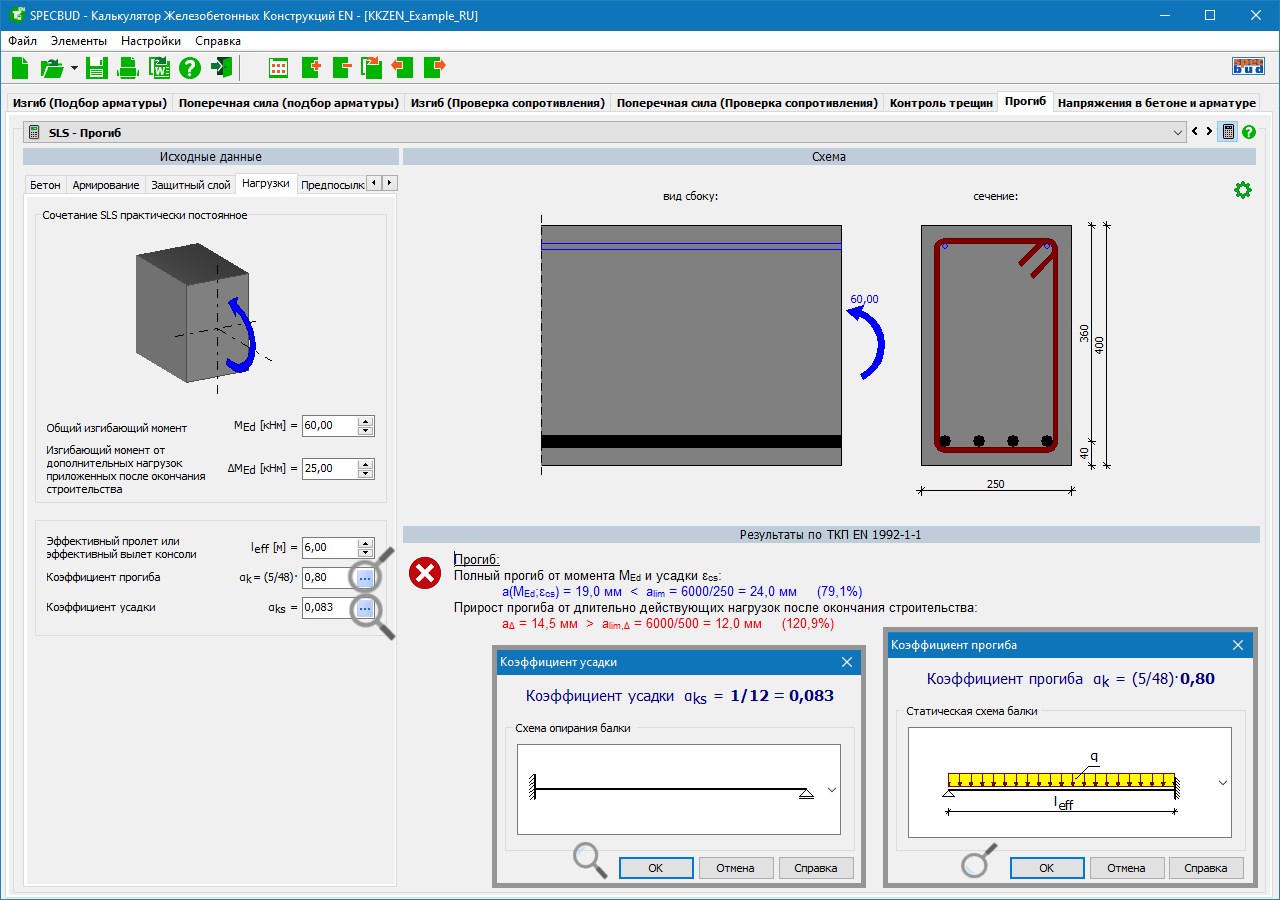Print using the toolbar printer icon
Screen dimensions: 1280x900
(128, 68)
